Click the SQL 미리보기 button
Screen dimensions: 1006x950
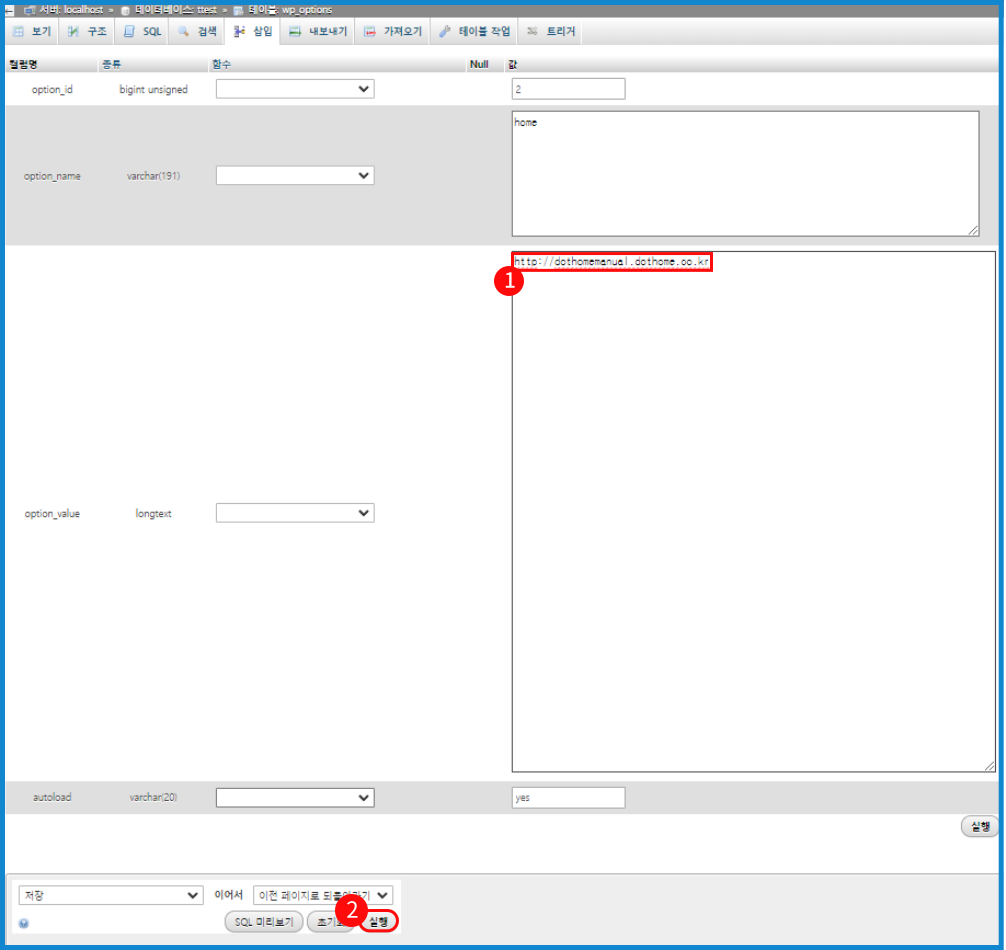pyautogui.click(x=263, y=921)
